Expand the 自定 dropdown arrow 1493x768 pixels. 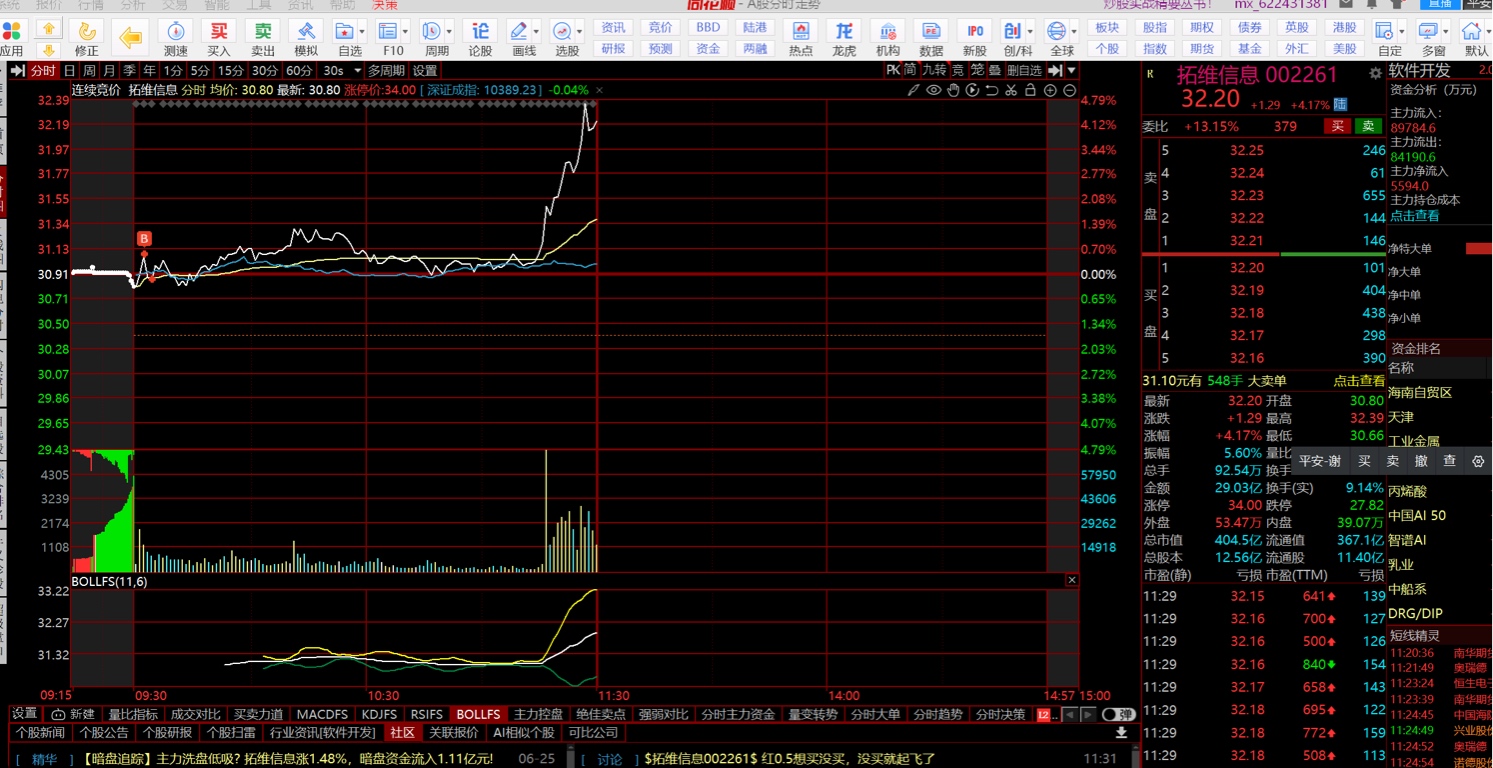click(x=1401, y=30)
